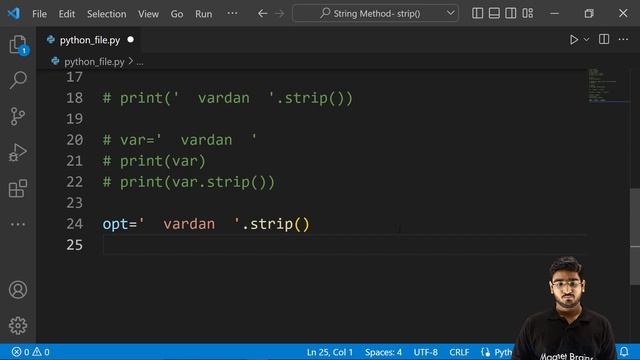Open the File menu

pos(39,14)
